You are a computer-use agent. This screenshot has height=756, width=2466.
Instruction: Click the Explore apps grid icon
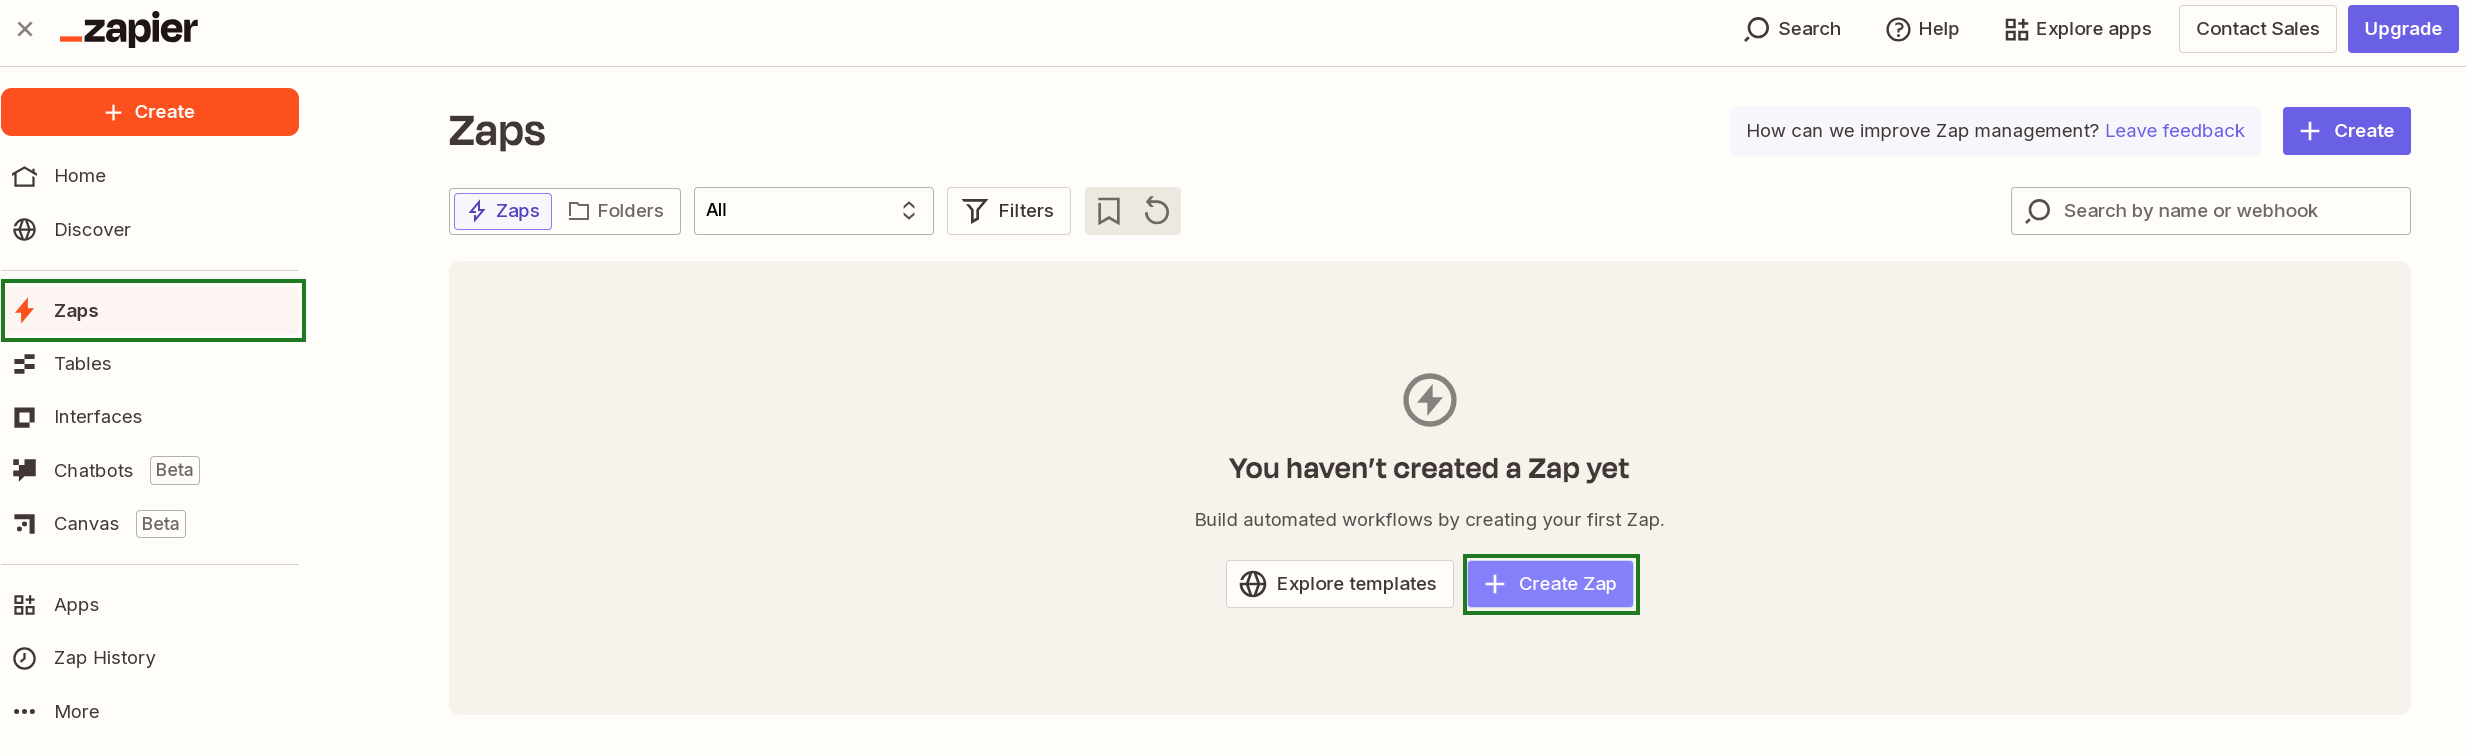2016,29
